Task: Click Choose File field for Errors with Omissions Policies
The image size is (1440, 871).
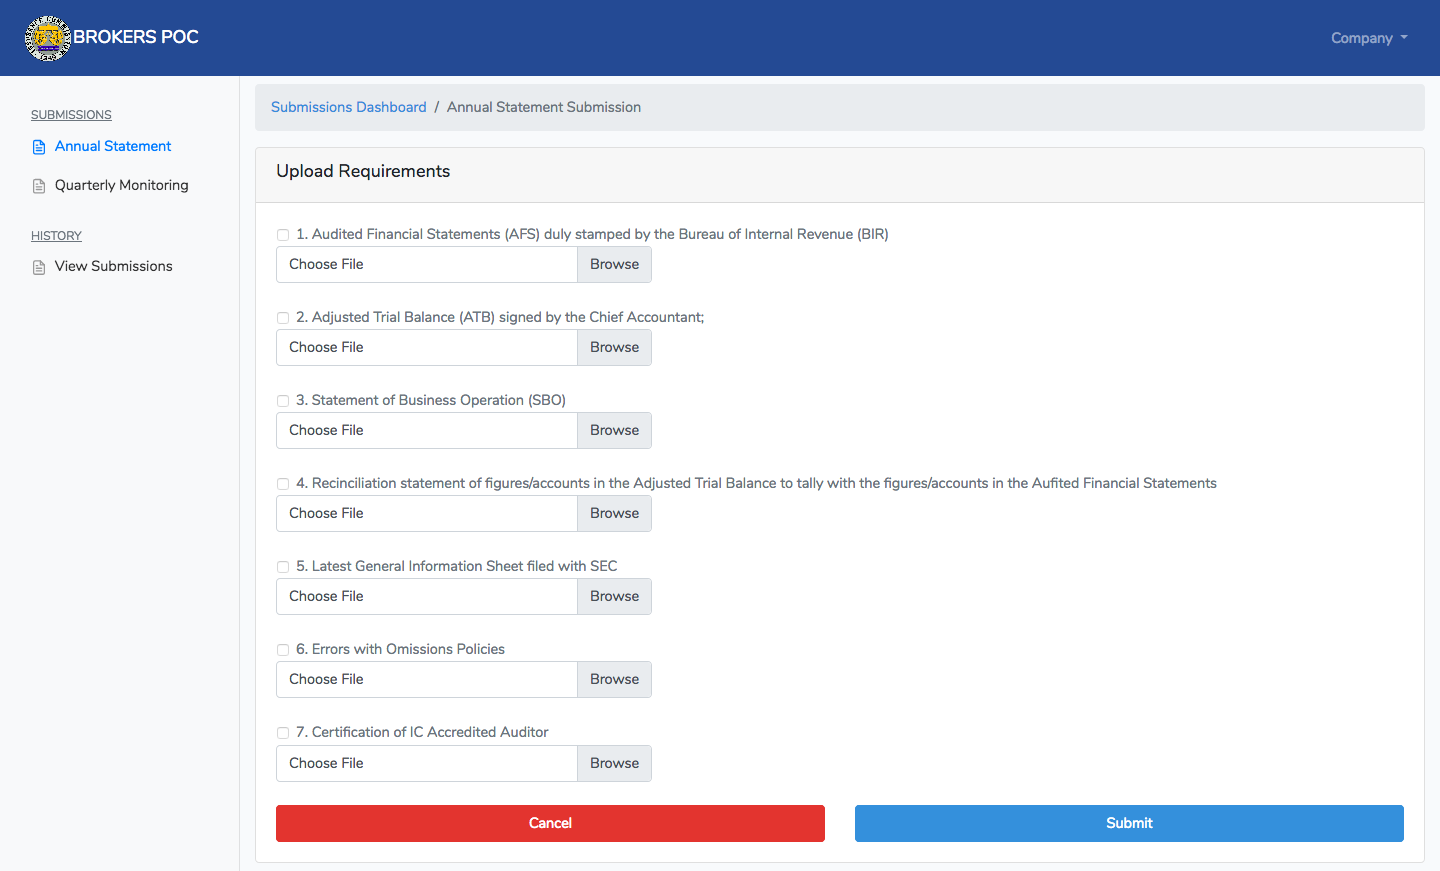Action: click(427, 680)
